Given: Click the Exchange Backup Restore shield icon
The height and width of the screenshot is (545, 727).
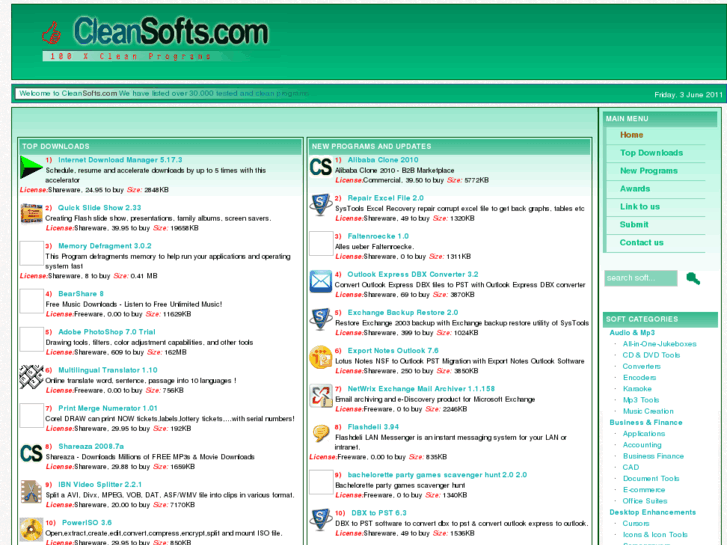Looking at the screenshot, I should (321, 319).
